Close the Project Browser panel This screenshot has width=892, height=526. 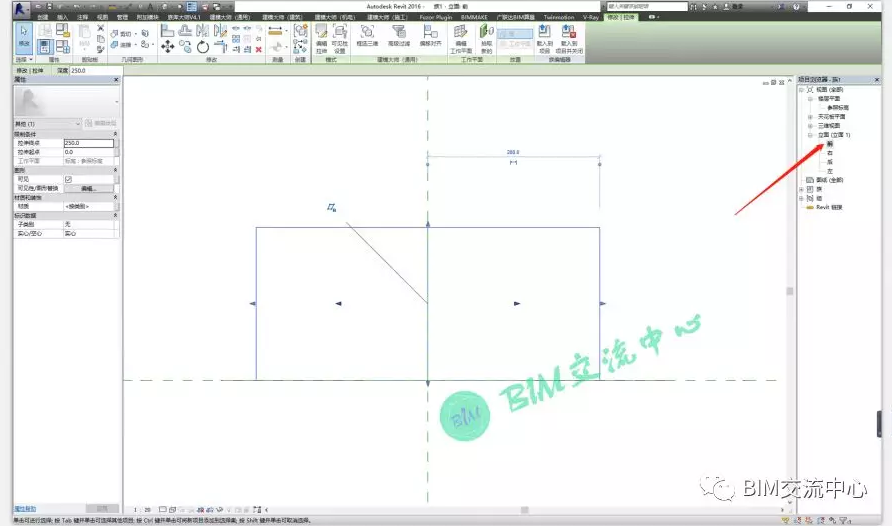pos(877,80)
